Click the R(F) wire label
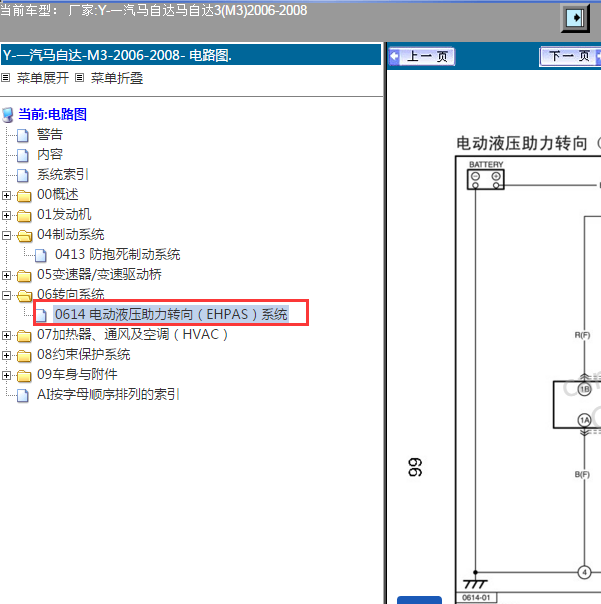The image size is (601, 604). coord(582,335)
